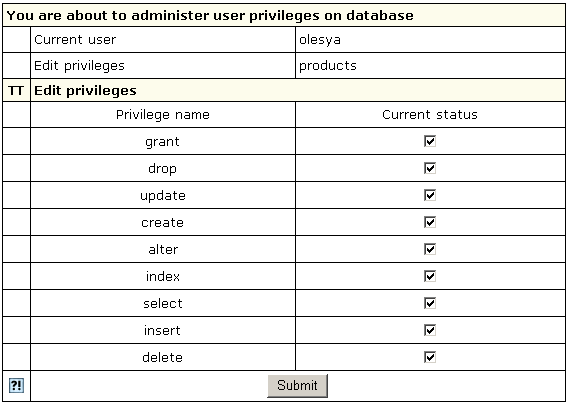570x403 pixels.
Task: Disable the index privilege checkbox
Action: coord(430,276)
